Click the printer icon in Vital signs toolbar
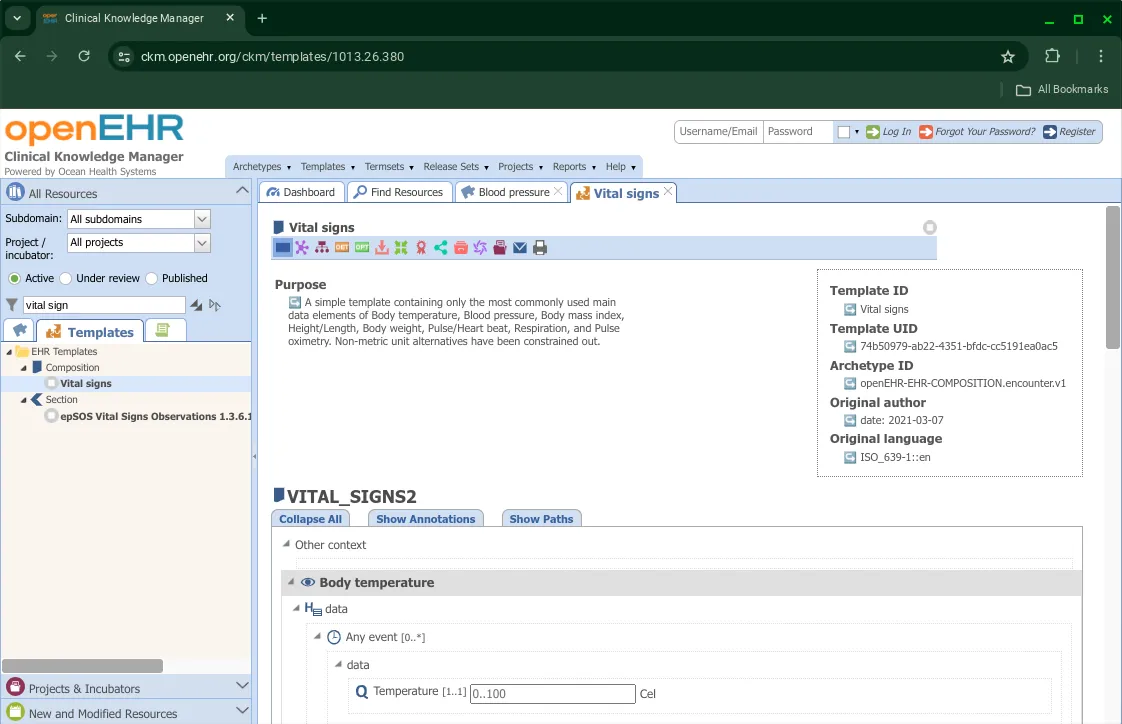The height and width of the screenshot is (724, 1122). click(540, 248)
